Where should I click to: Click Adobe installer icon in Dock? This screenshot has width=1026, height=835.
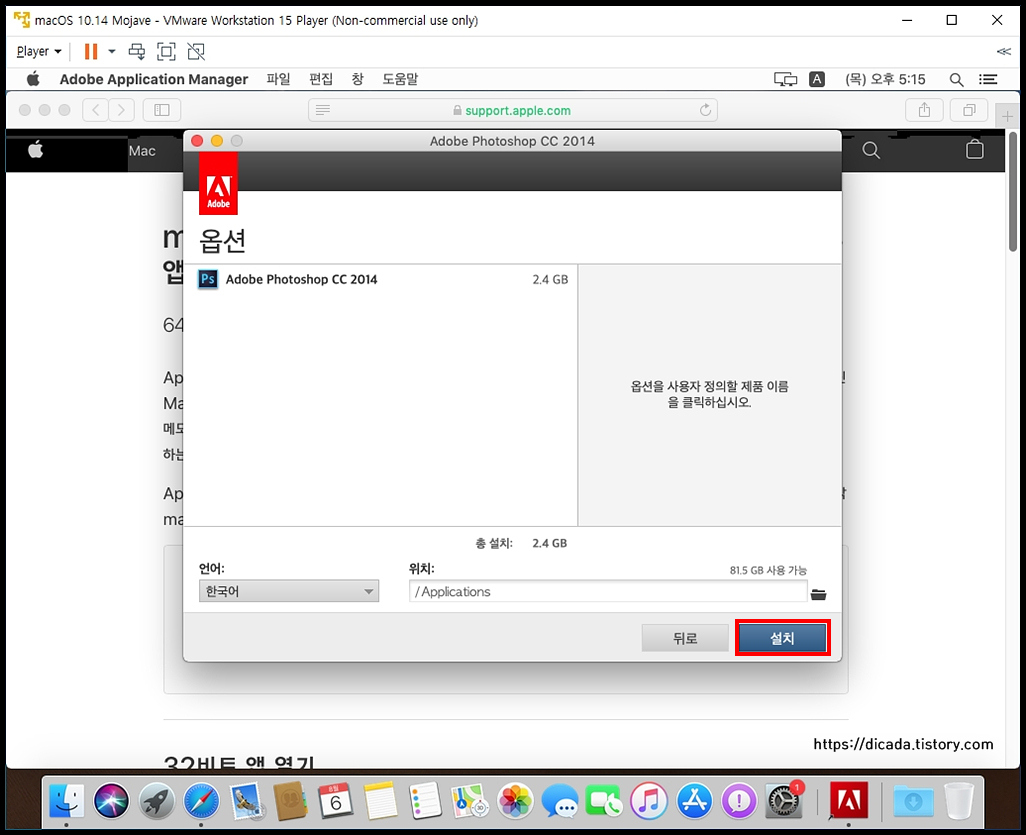pos(849,800)
